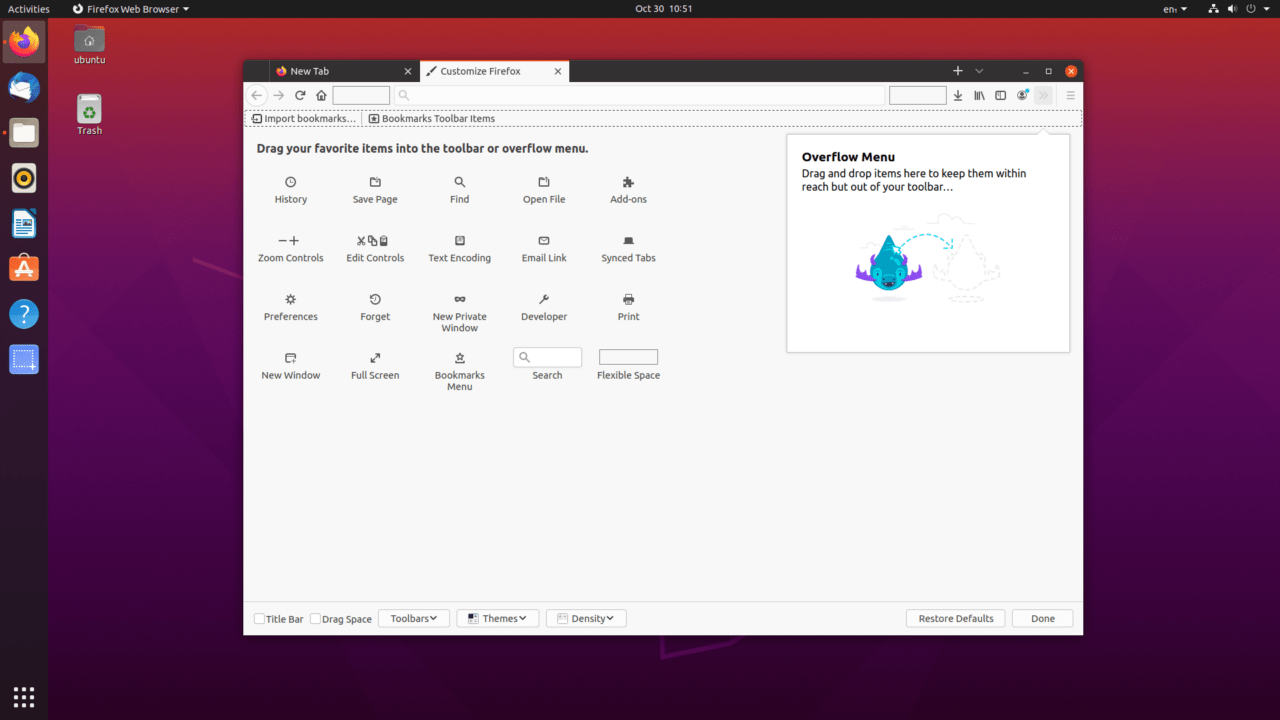
Task: Click the Add-ons puzzle piece item
Action: [x=628, y=190]
